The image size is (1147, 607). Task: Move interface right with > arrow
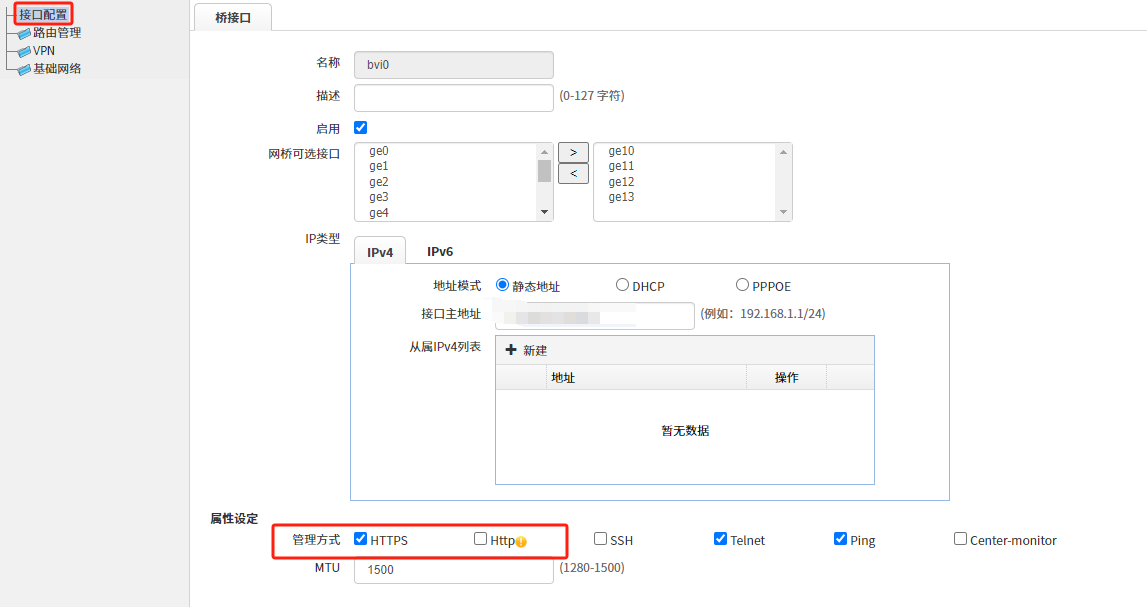(573, 153)
